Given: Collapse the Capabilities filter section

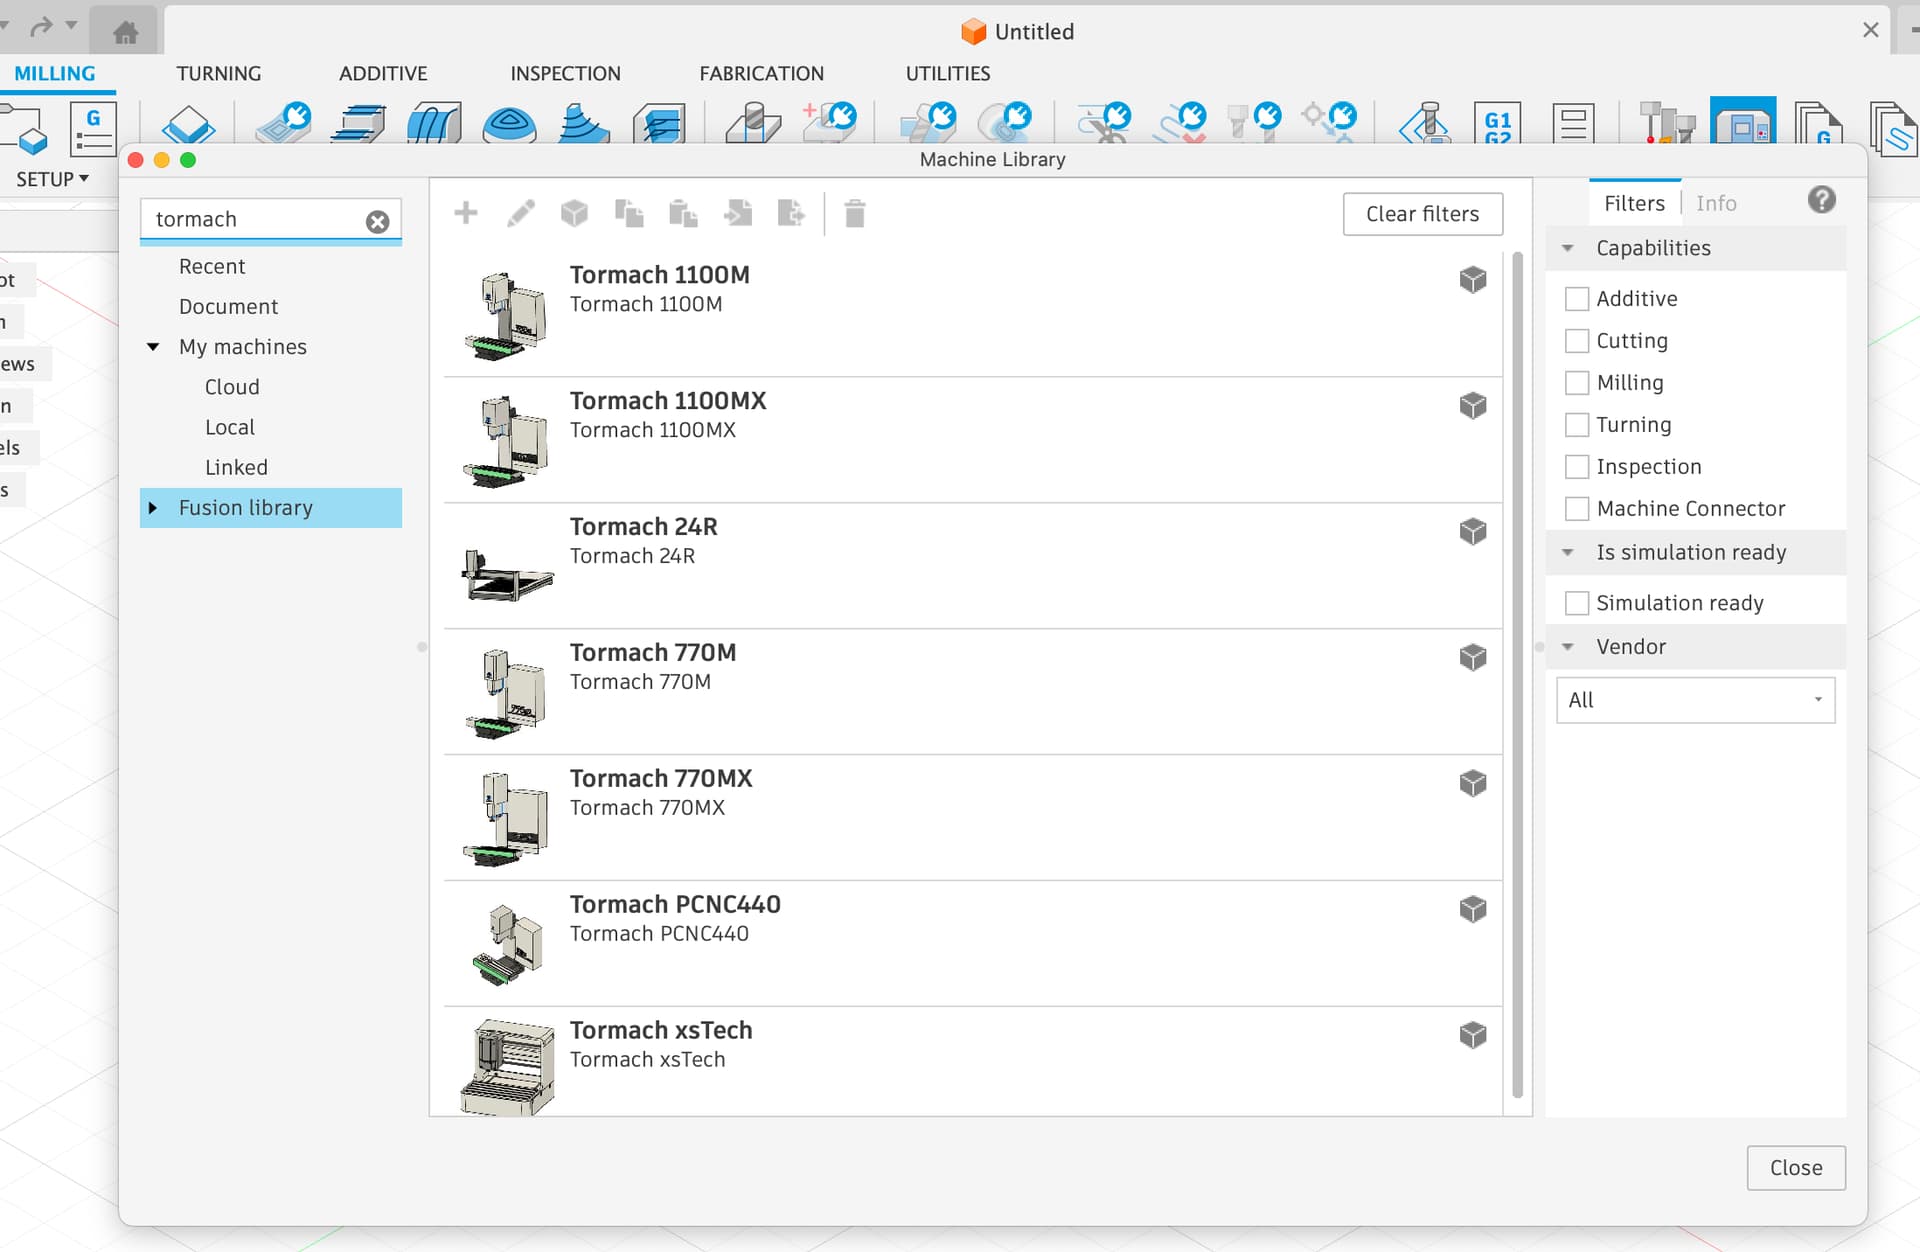Looking at the screenshot, I should tap(1568, 248).
